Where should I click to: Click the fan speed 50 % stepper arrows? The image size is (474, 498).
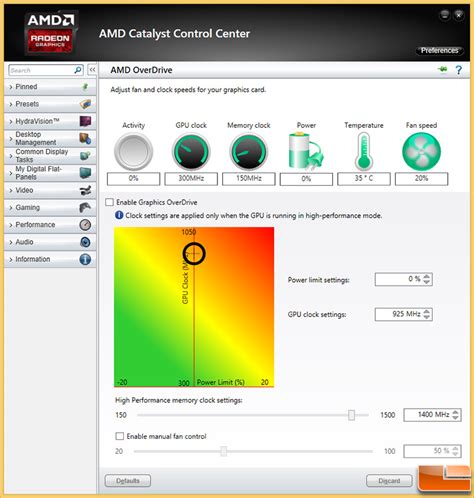(455, 451)
